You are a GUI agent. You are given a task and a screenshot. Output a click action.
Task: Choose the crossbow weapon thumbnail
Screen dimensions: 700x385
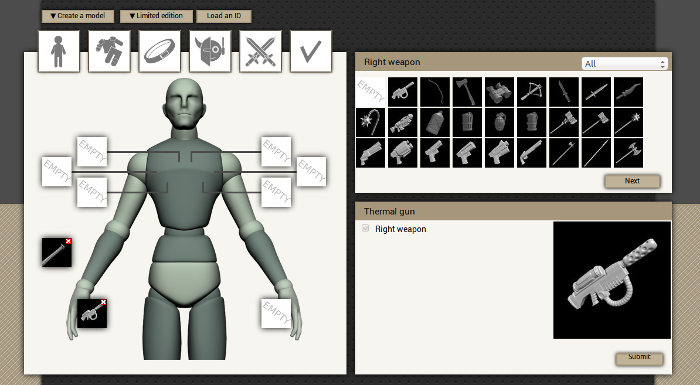(532, 92)
